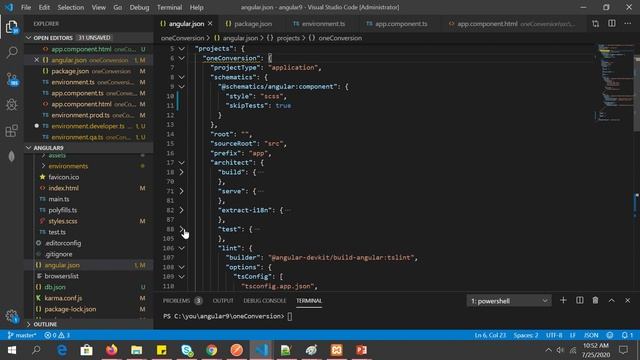Switch to the Debug Console tab
The image size is (640, 360).
click(x=264, y=301)
